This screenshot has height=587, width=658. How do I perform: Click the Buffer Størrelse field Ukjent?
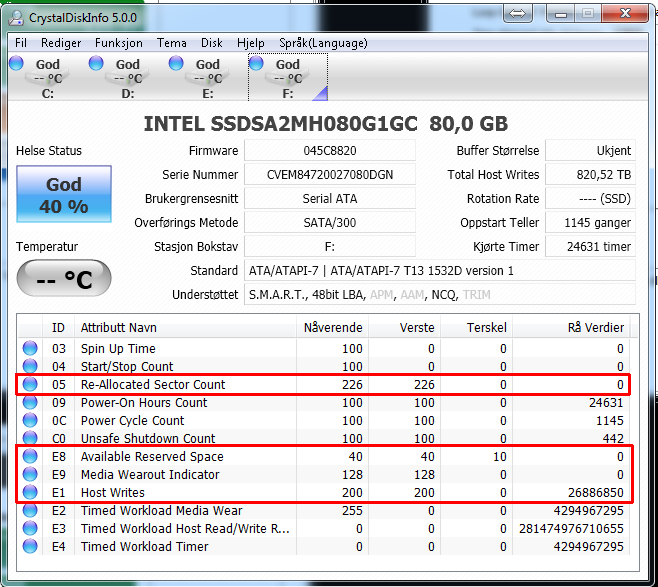[x=590, y=151]
